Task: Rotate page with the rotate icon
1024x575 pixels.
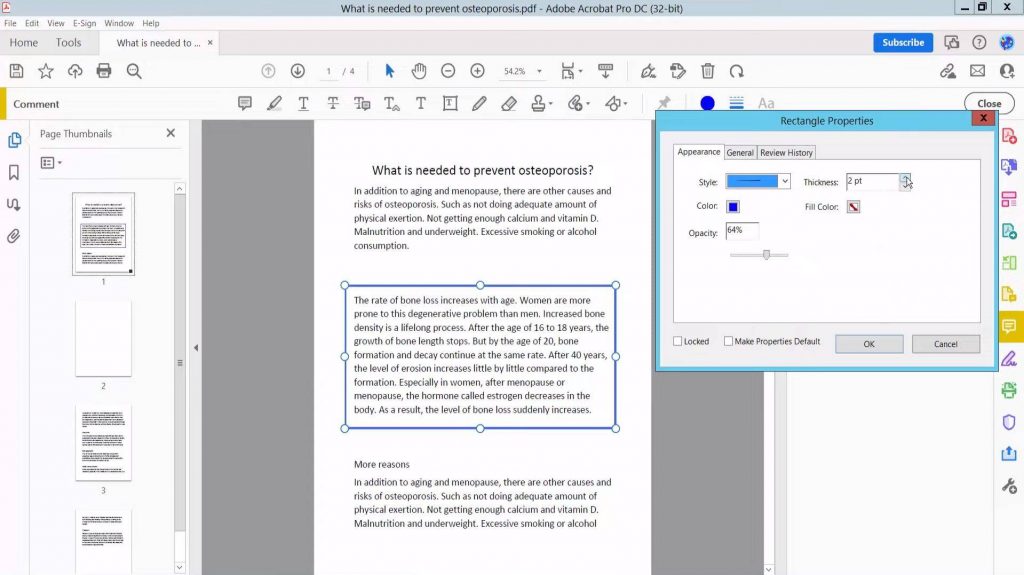Action: pos(737,71)
